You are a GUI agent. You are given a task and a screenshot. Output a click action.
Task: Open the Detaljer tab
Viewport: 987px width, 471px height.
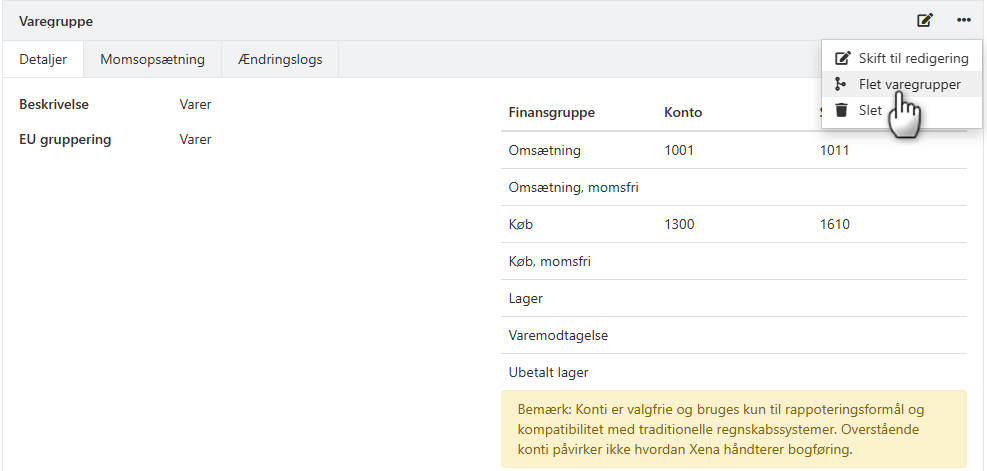tap(43, 59)
